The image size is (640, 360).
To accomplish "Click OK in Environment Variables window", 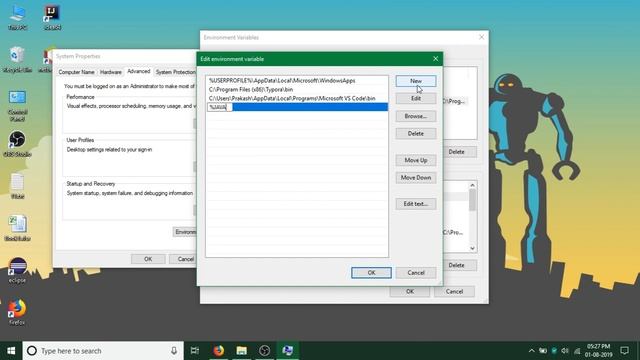I will 409,291.
